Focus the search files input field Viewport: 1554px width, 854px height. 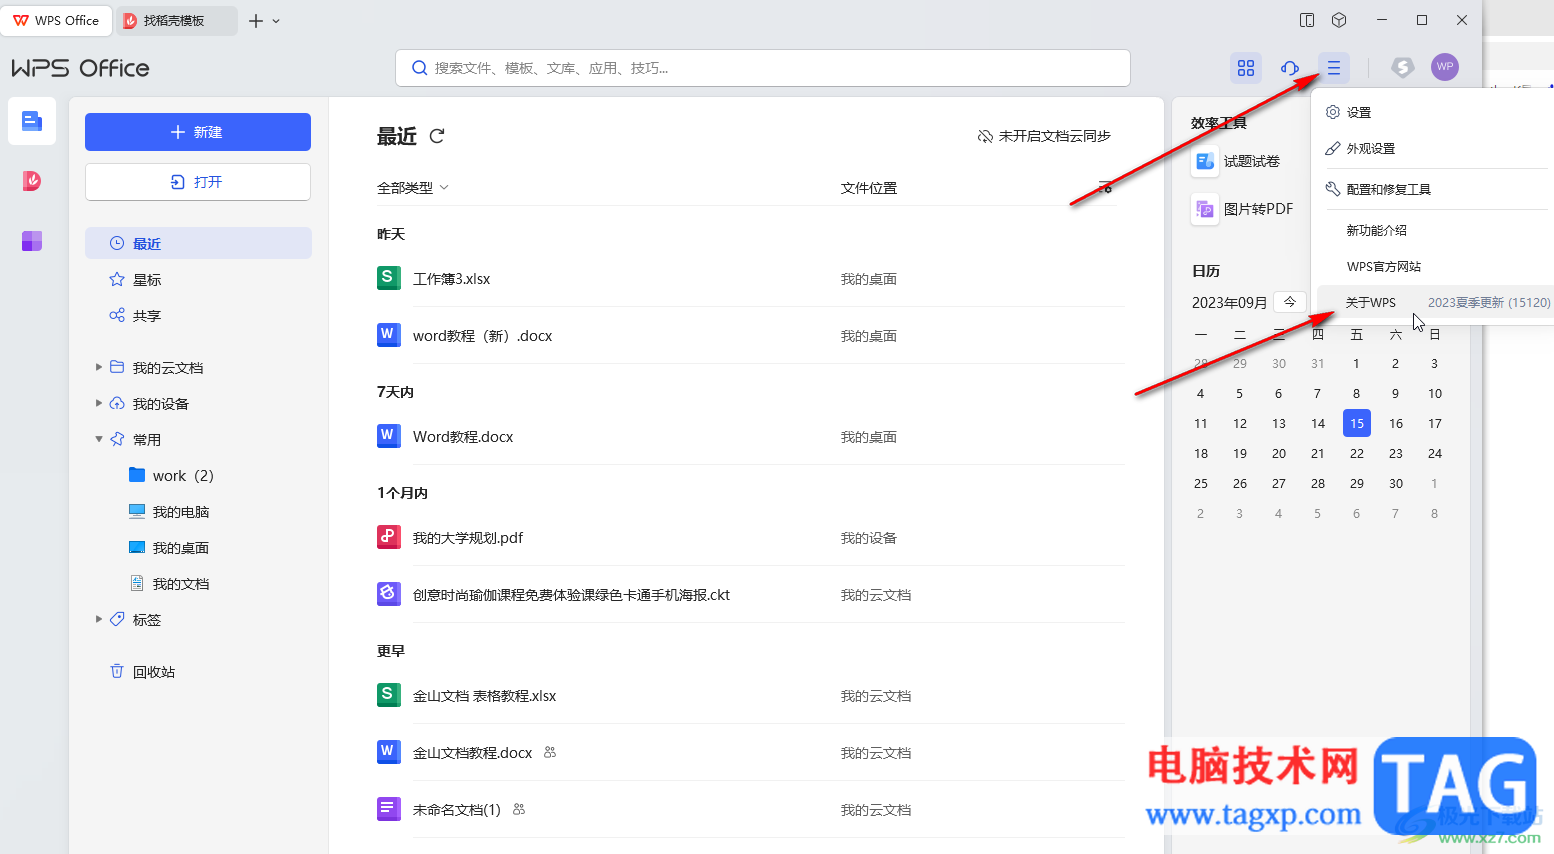pos(763,68)
